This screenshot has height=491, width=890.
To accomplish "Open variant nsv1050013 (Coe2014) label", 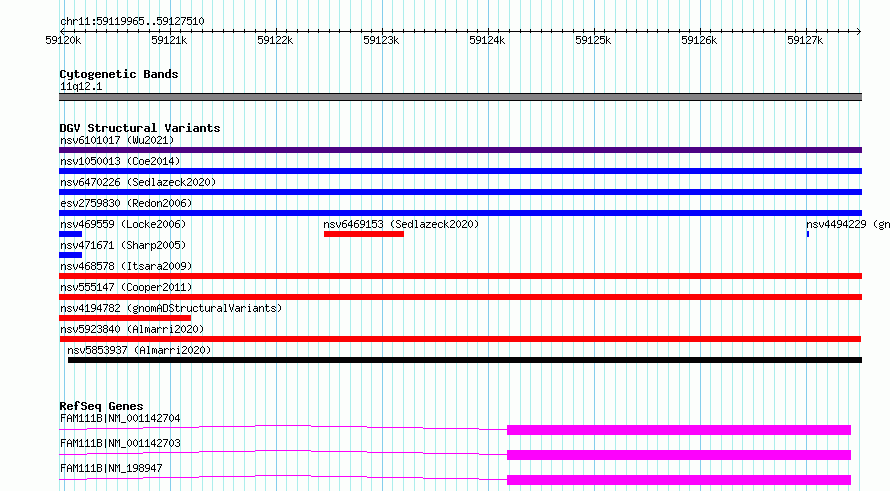I will (x=120, y=161).
